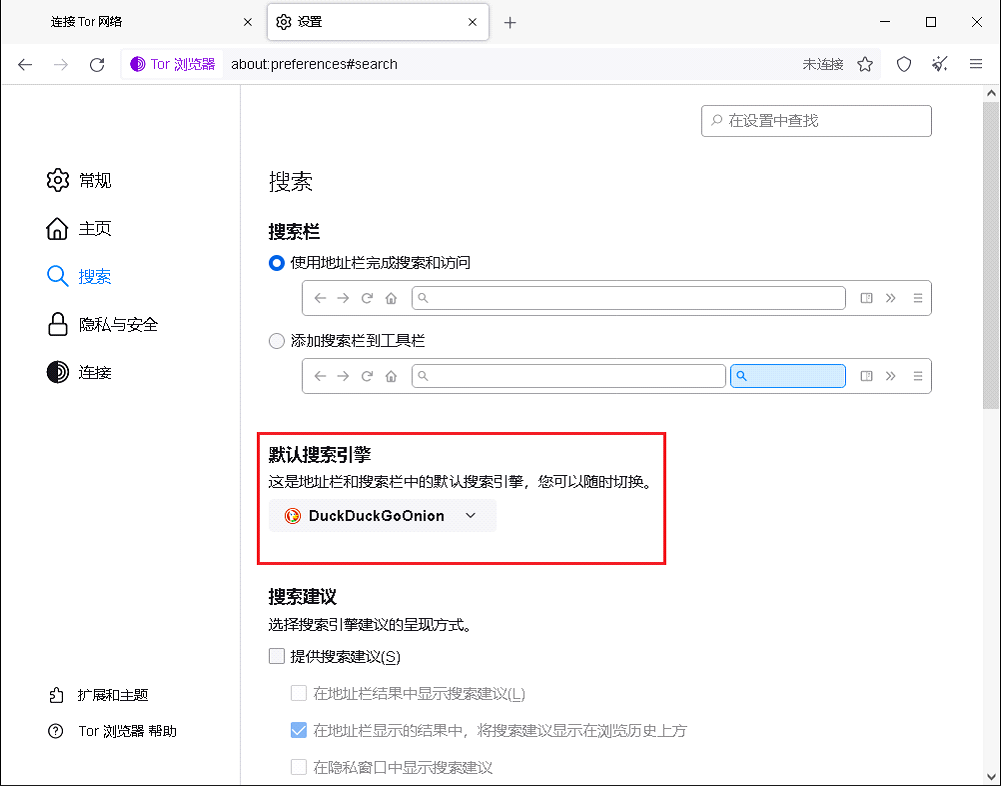
Task: Open 隐私与安全 settings category
Action: click(102, 324)
